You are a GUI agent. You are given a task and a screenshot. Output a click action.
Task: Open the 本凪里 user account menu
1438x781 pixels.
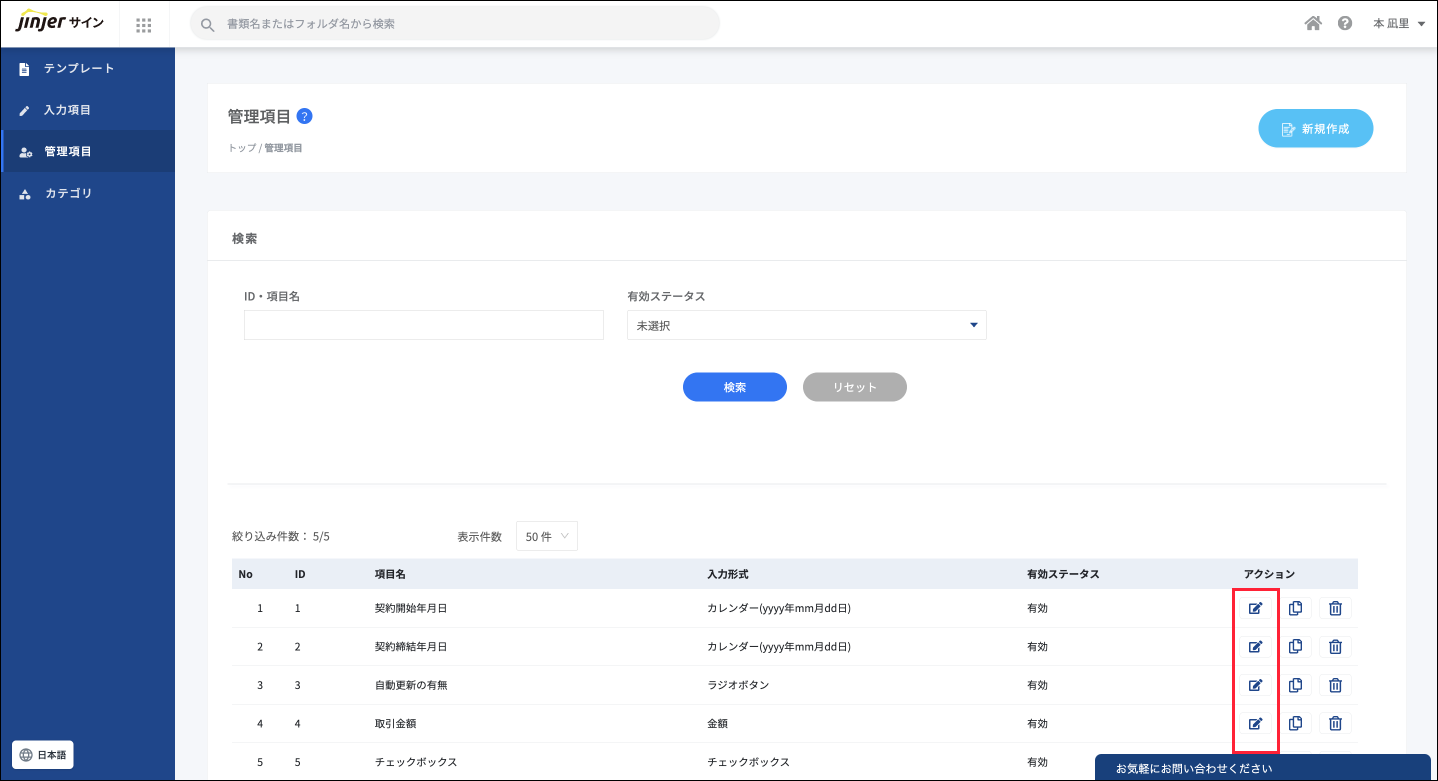coord(1398,23)
